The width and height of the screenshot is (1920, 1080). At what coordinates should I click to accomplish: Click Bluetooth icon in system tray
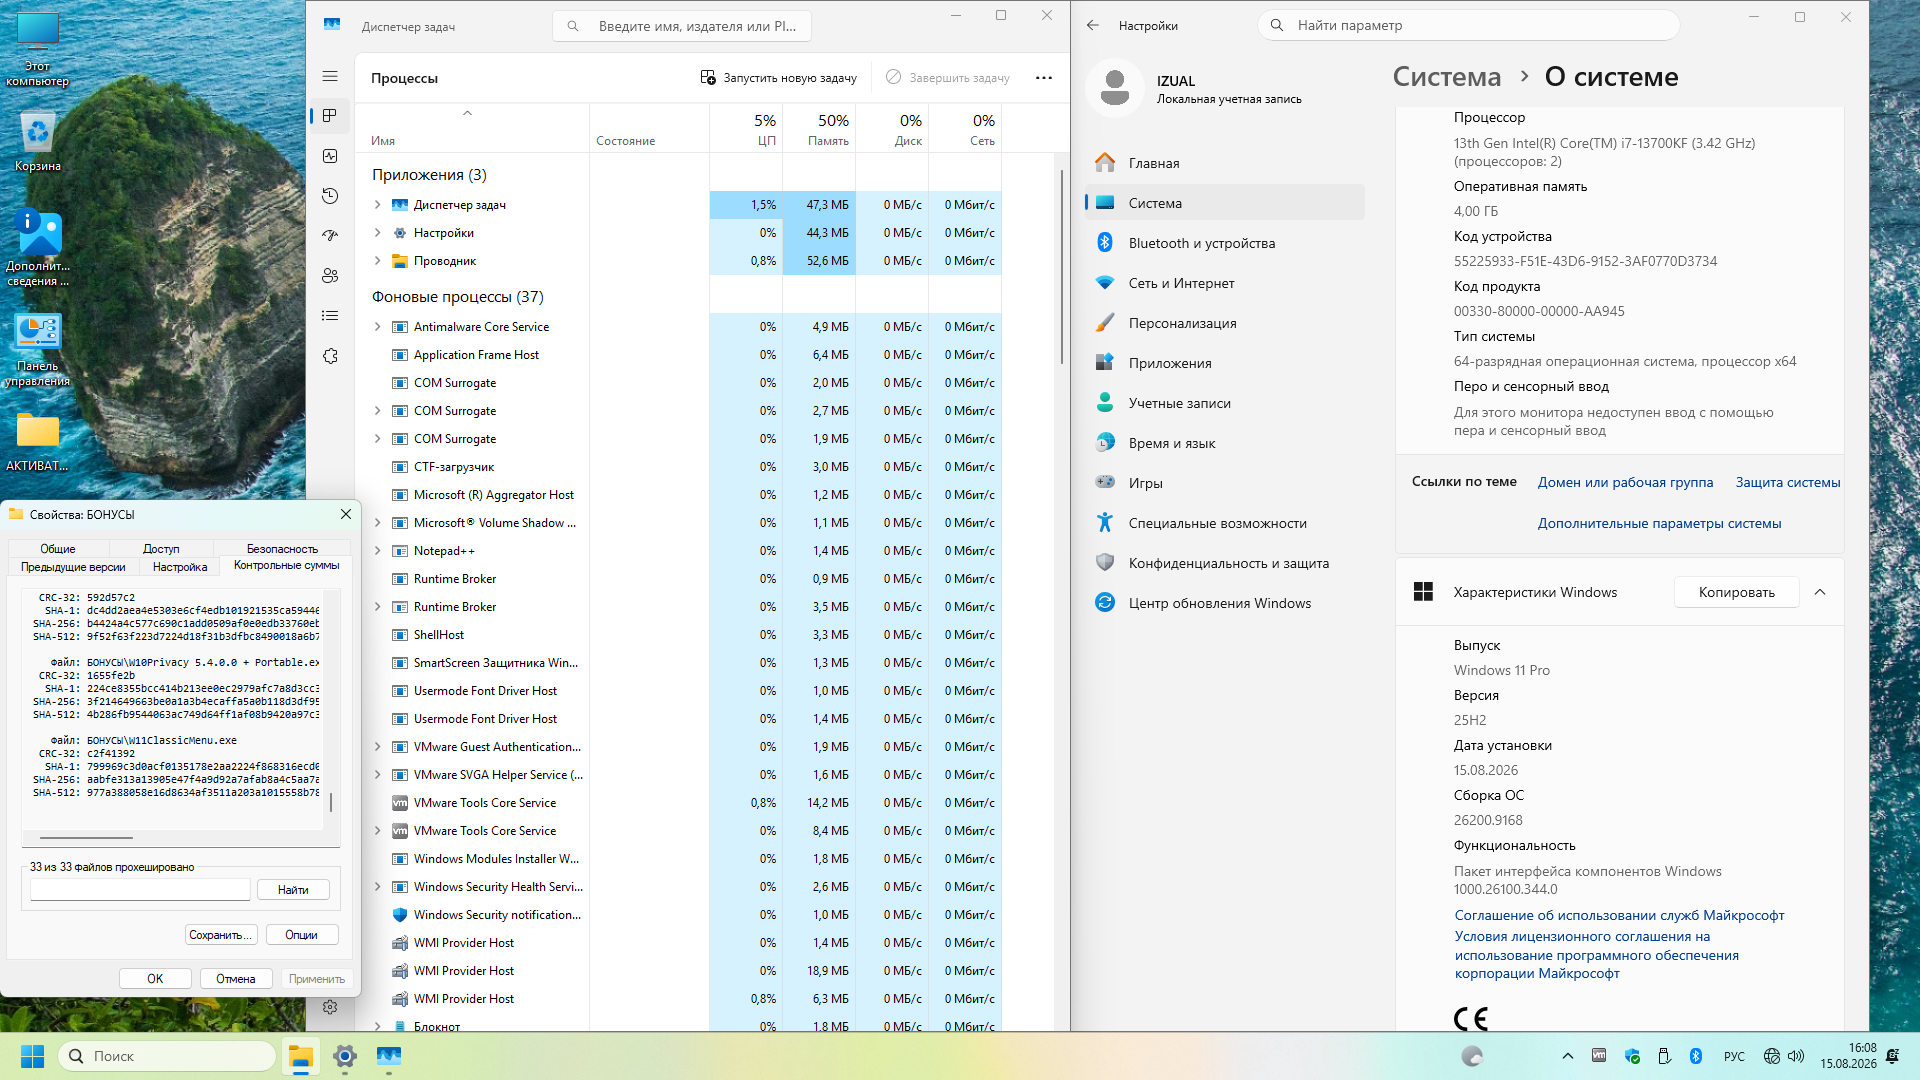[1696, 1056]
